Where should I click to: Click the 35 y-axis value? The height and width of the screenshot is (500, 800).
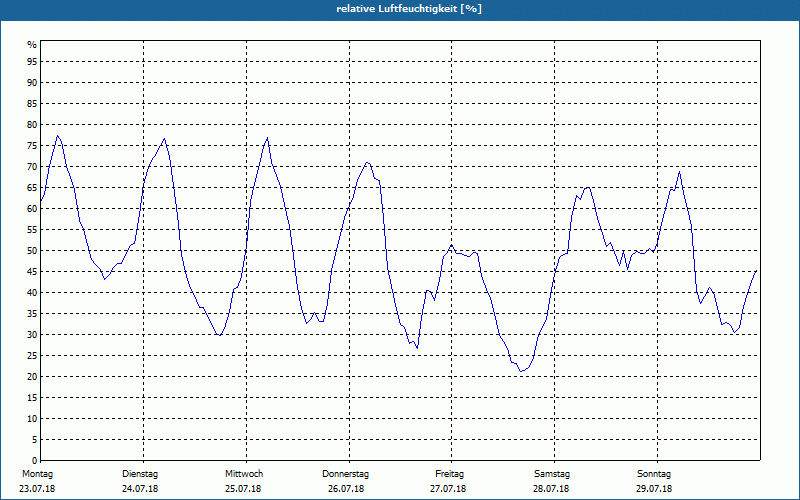click(32, 314)
